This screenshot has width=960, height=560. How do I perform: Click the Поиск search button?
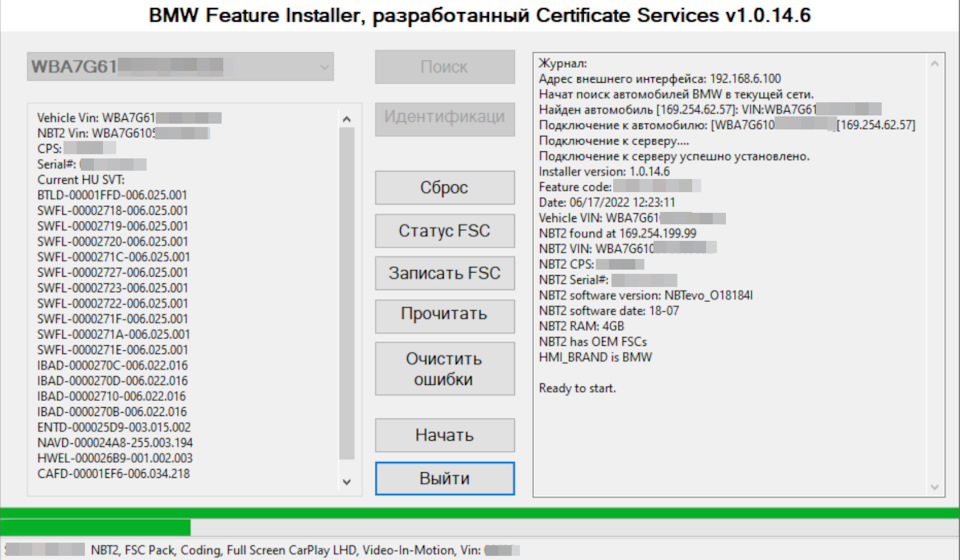coord(444,67)
